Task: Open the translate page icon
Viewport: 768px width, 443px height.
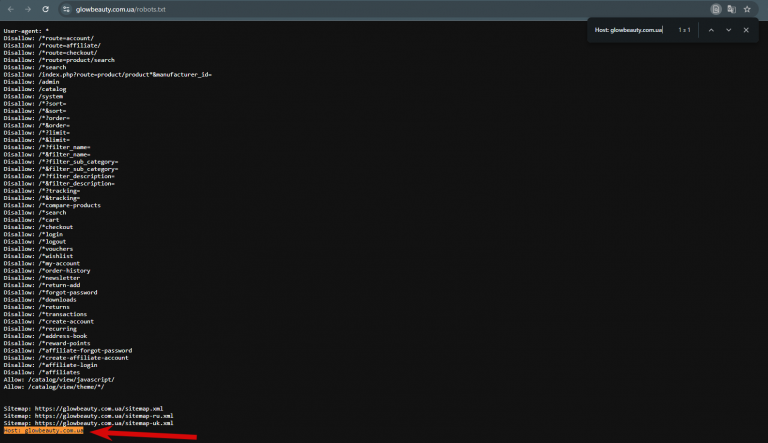Action: [731, 9]
